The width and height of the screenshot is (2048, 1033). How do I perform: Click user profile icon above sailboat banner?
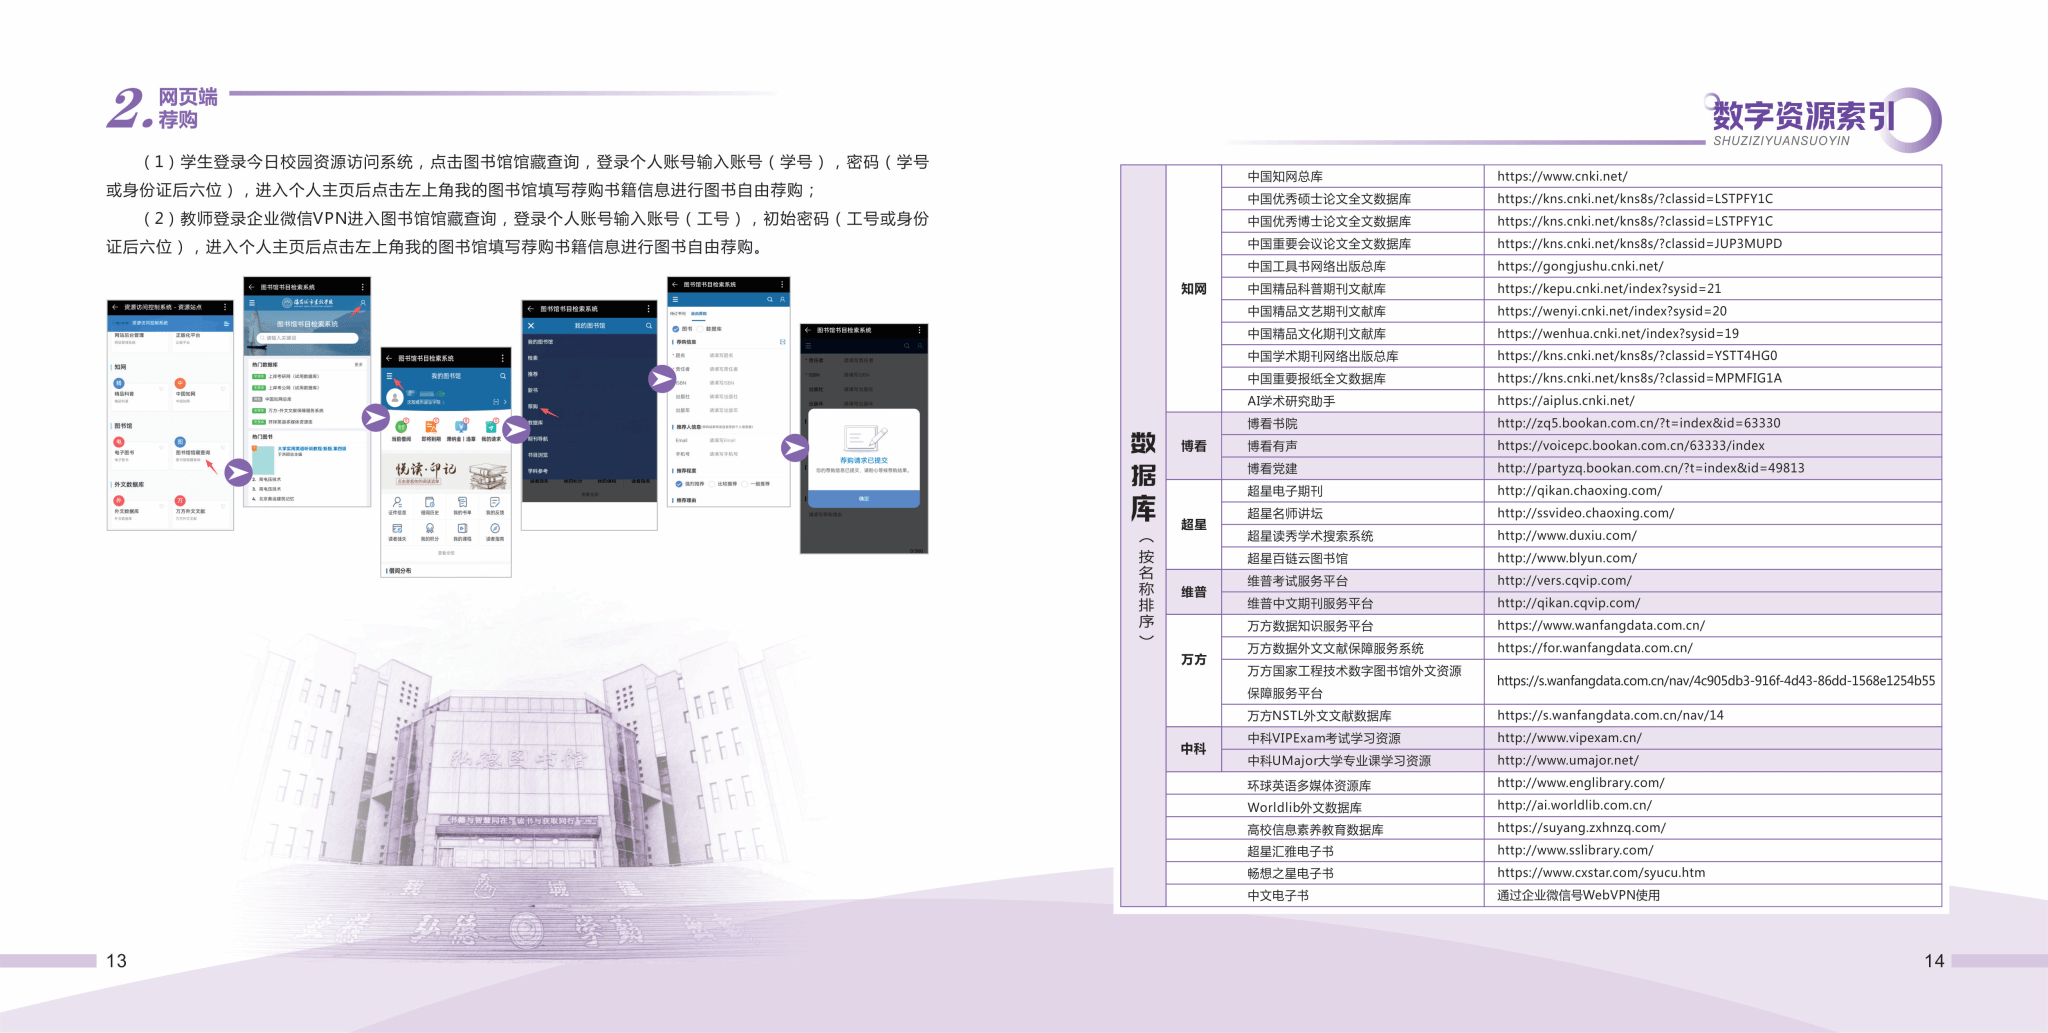[x=362, y=302]
